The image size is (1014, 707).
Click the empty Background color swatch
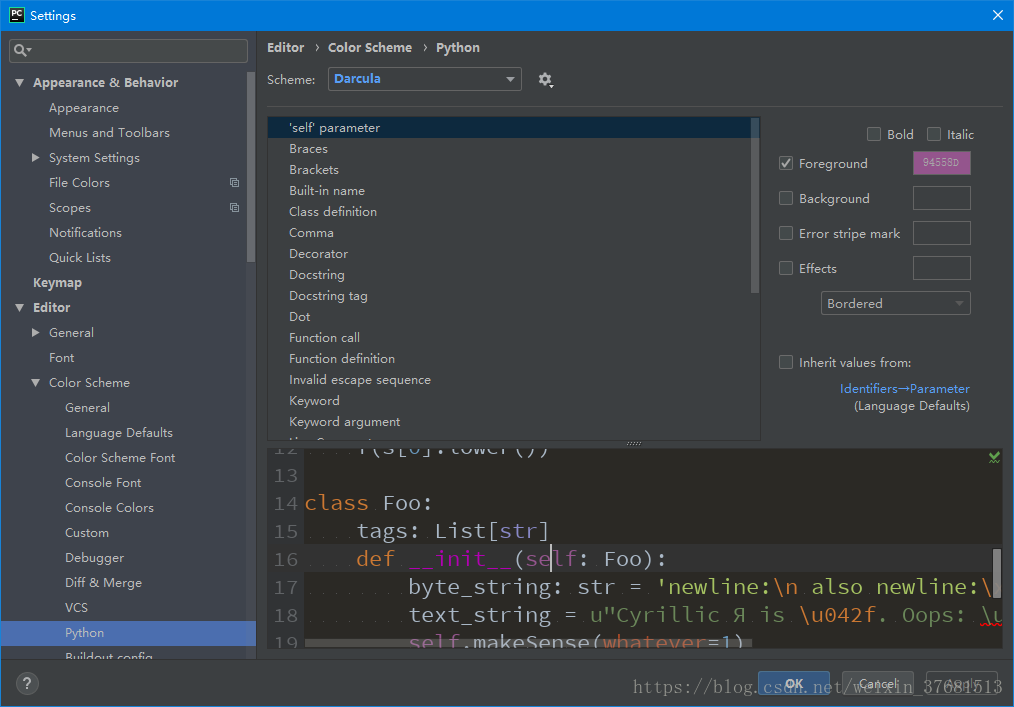(x=942, y=198)
